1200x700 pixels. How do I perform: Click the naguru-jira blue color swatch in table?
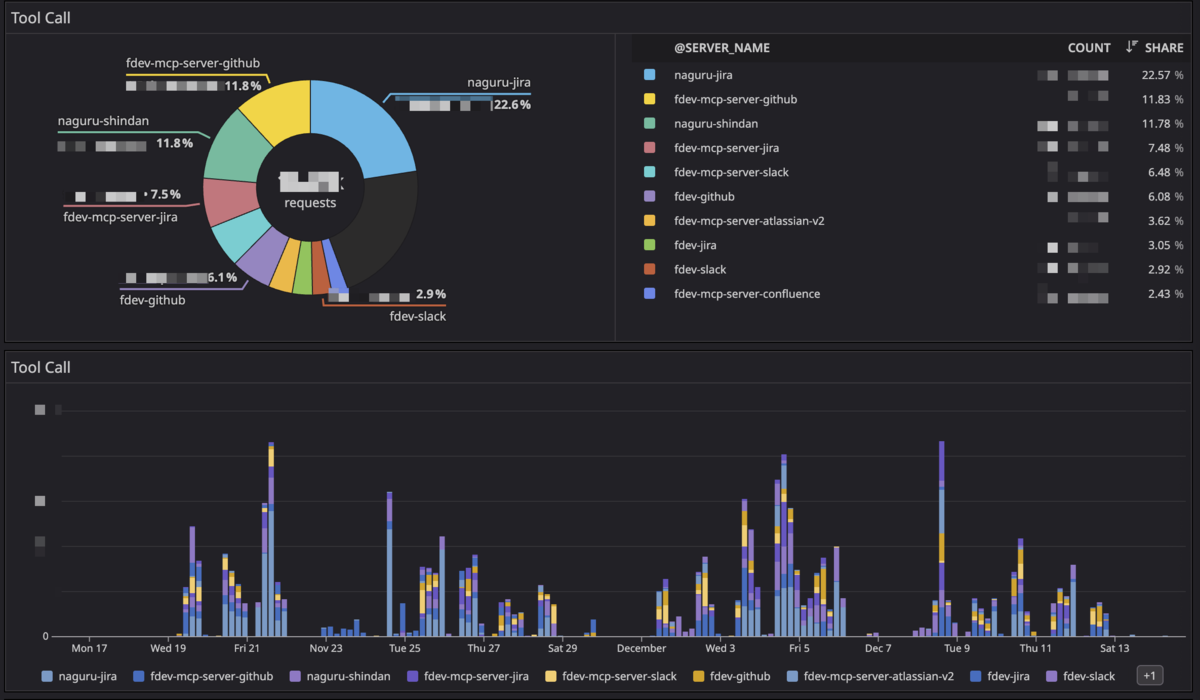650,75
